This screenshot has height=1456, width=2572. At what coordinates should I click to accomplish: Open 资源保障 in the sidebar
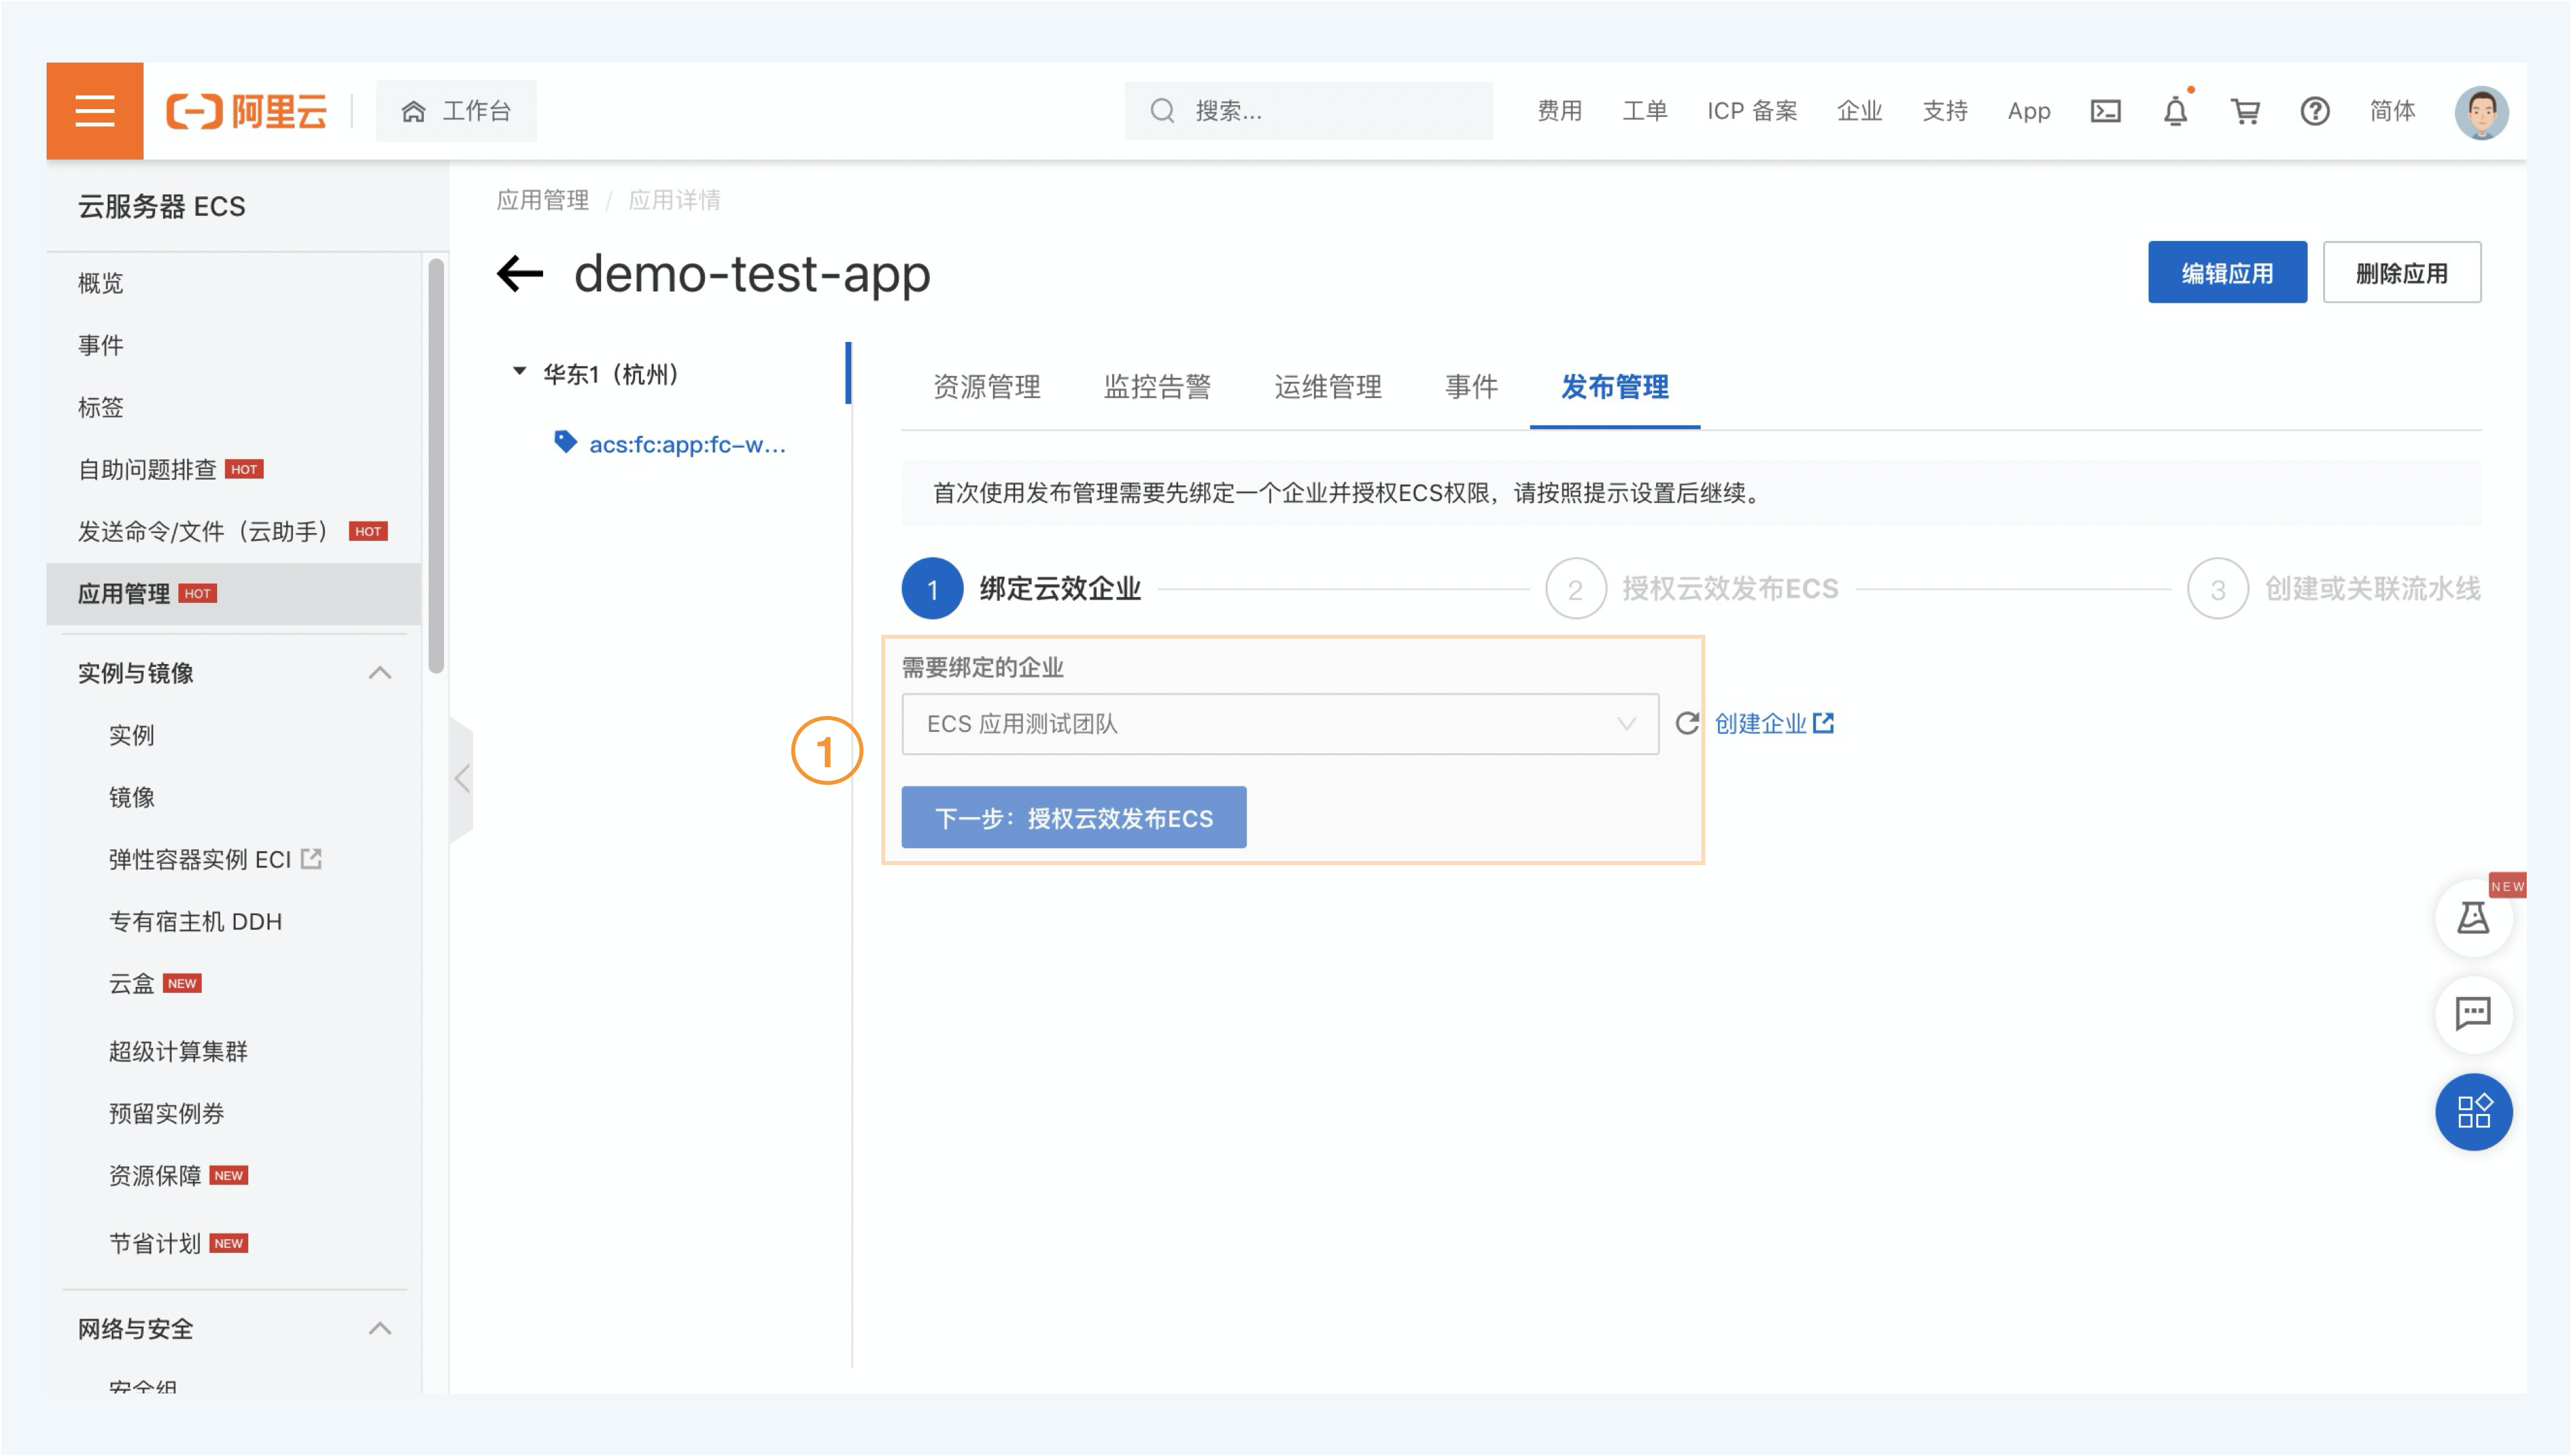[155, 1175]
